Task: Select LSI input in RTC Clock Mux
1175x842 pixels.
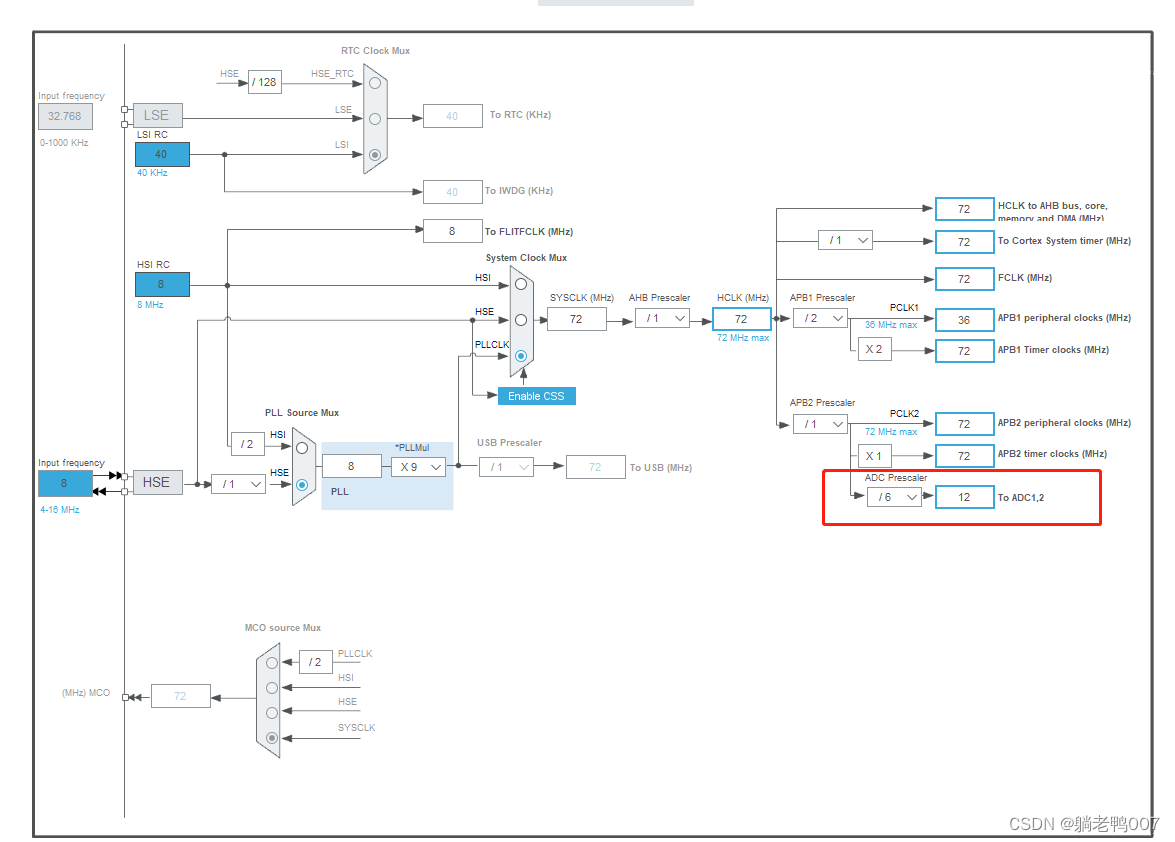Action: point(375,155)
